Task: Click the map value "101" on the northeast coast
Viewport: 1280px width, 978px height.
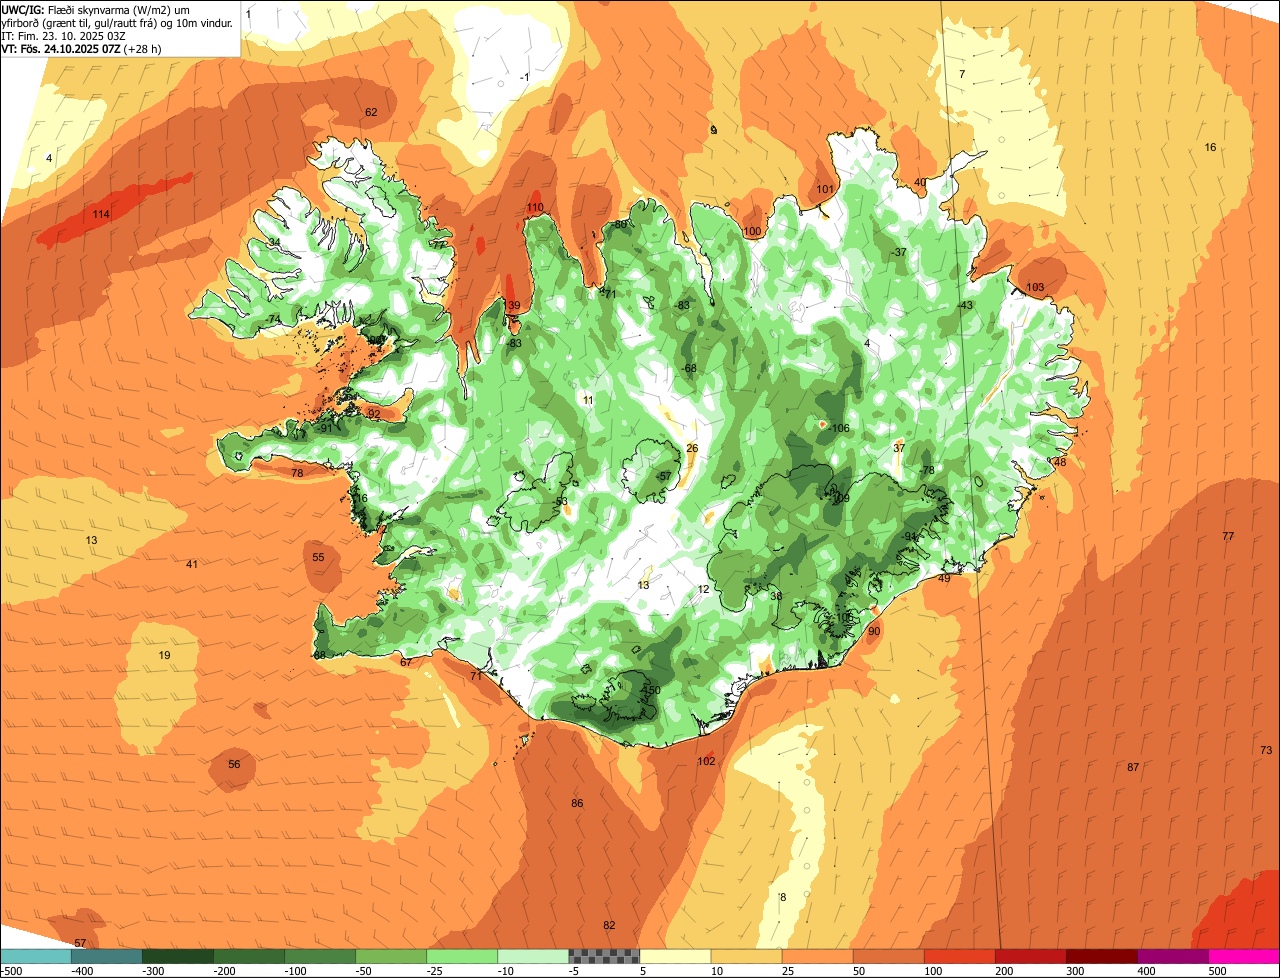Action: [x=825, y=189]
